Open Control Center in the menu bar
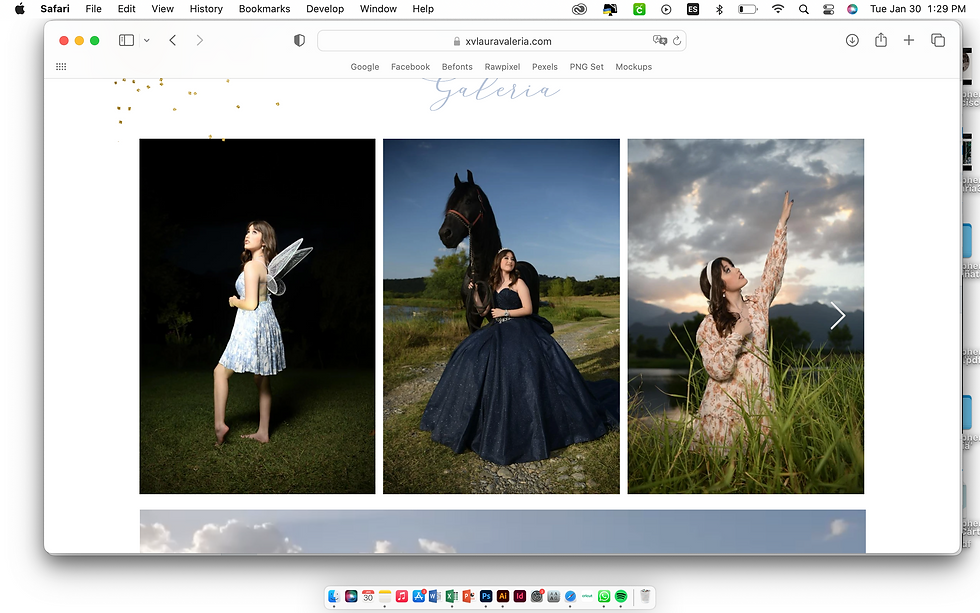This screenshot has width=980, height=613. point(828,9)
